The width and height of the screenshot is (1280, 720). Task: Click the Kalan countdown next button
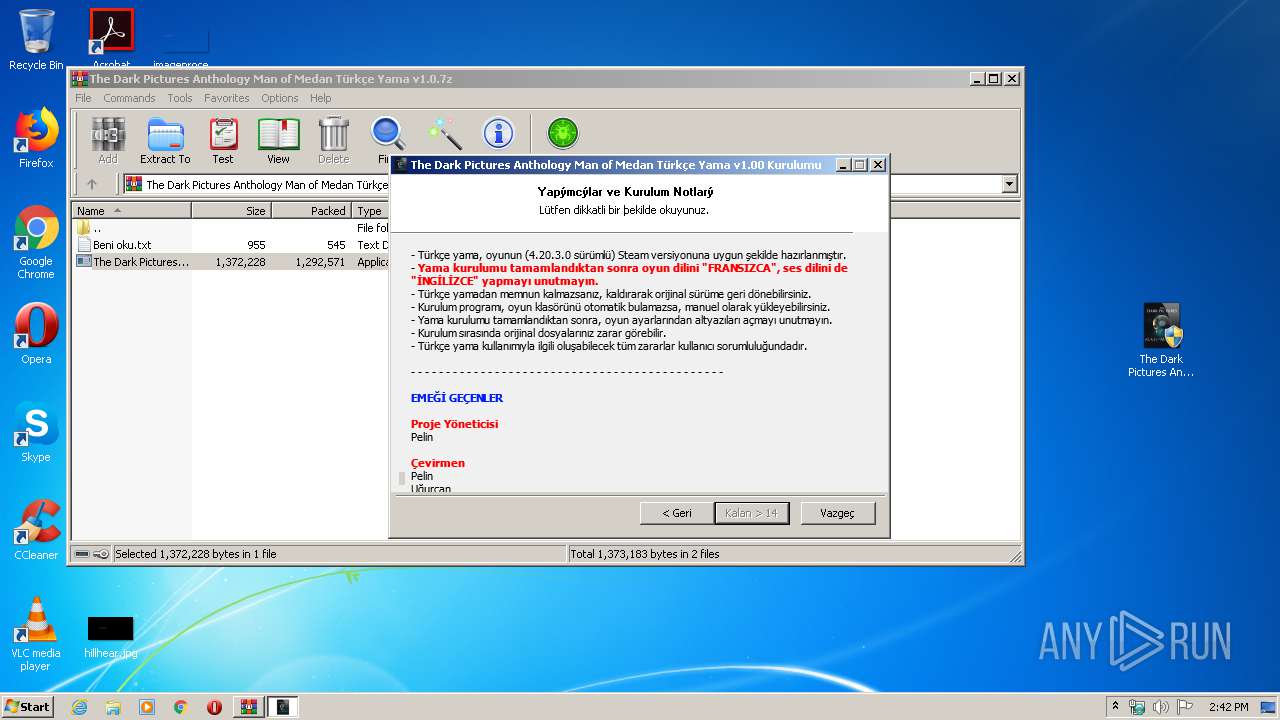[x=752, y=513]
